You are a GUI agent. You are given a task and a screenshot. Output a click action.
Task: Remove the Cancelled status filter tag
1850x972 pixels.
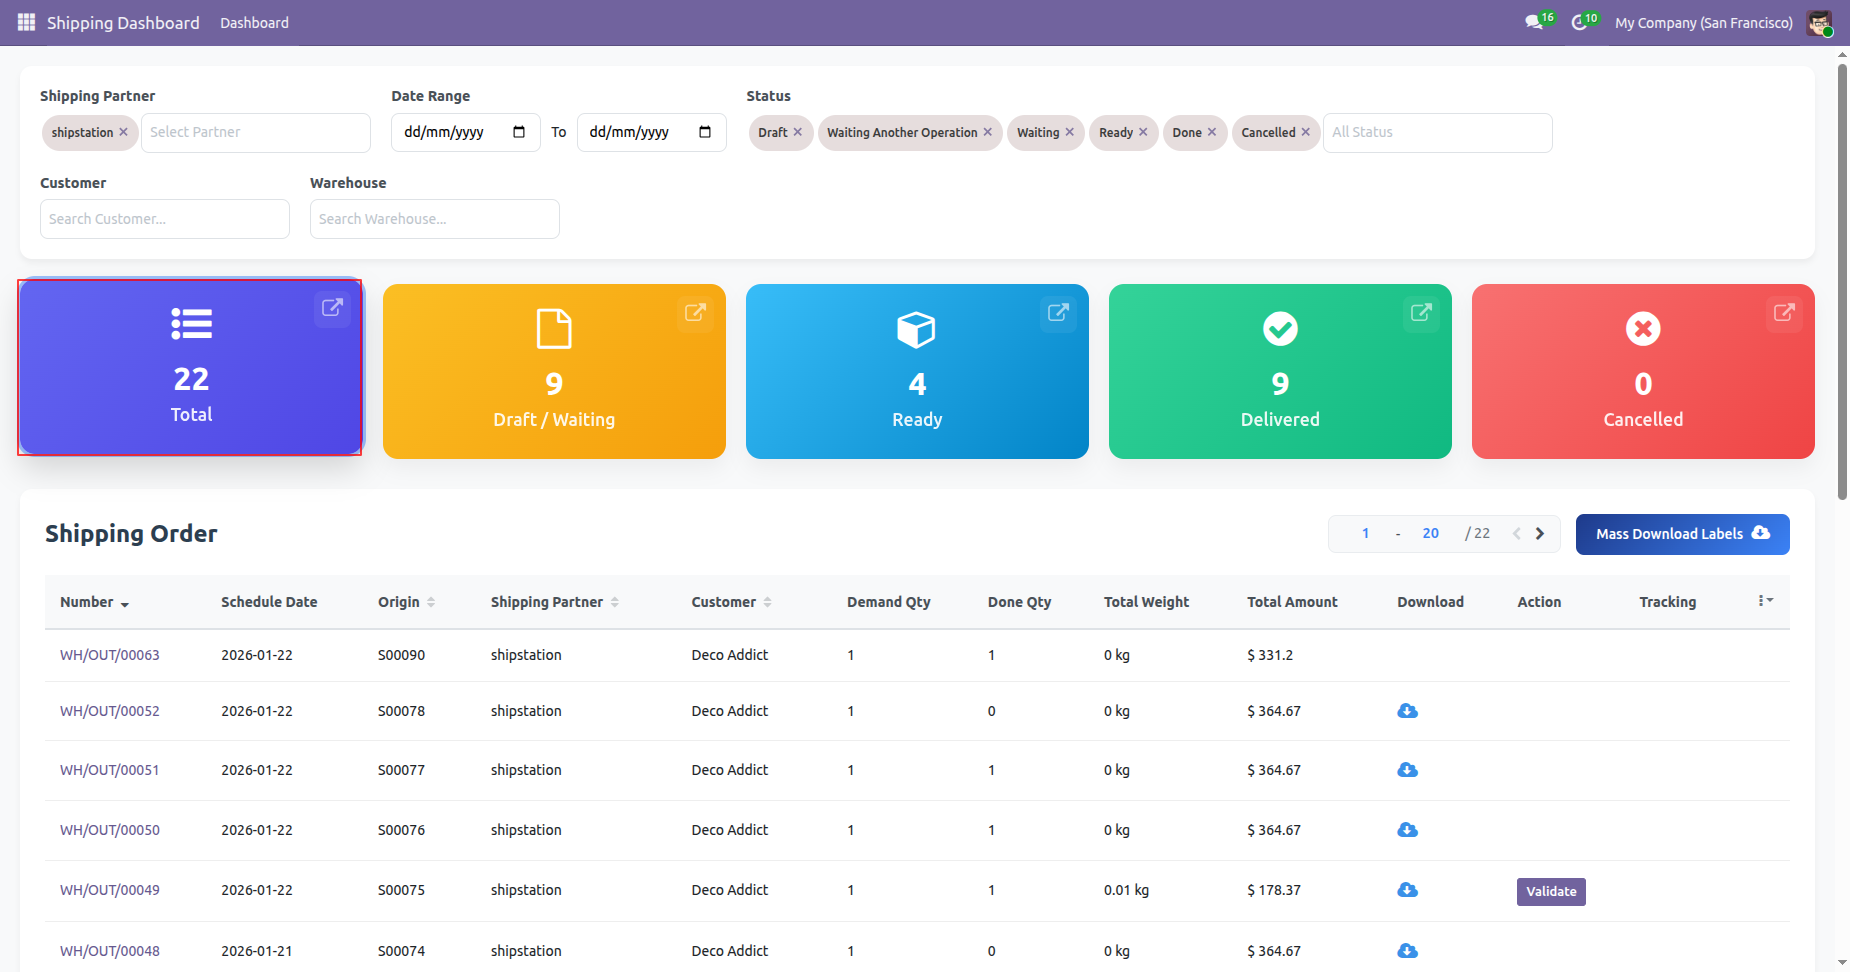(x=1306, y=132)
